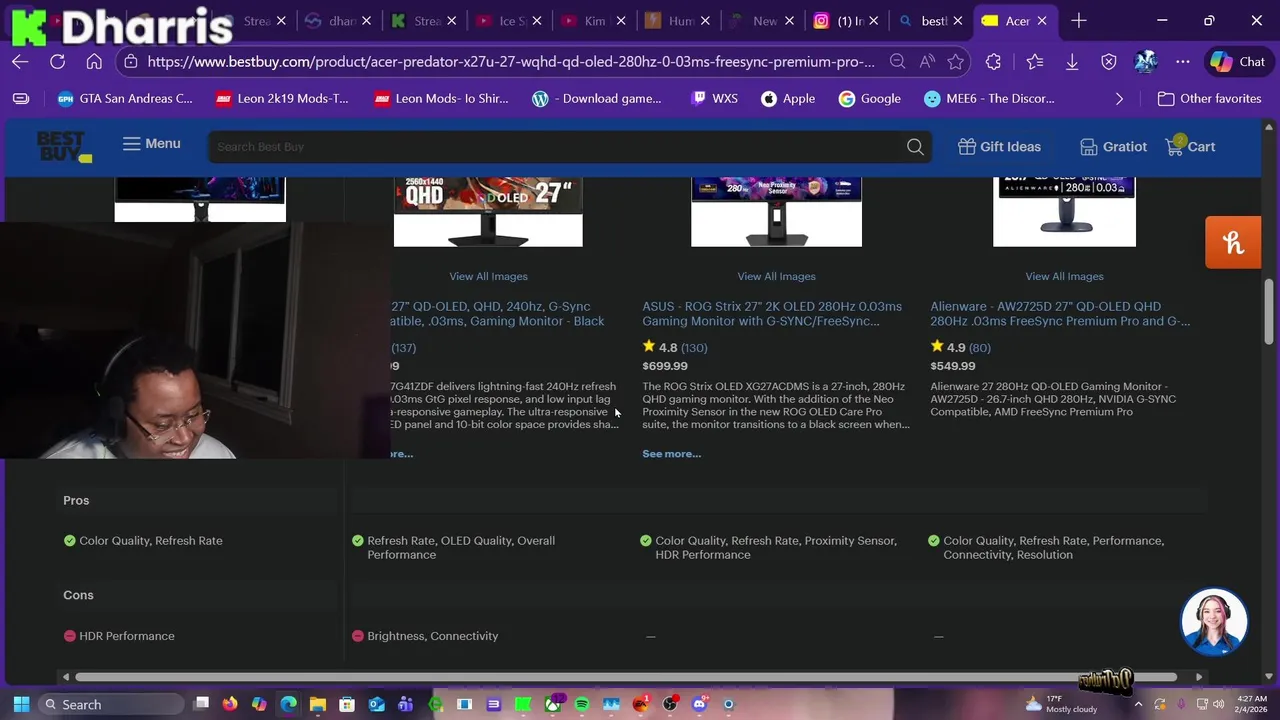
Task: Expand bookmarks bar overflow chevron
Action: [1119, 99]
